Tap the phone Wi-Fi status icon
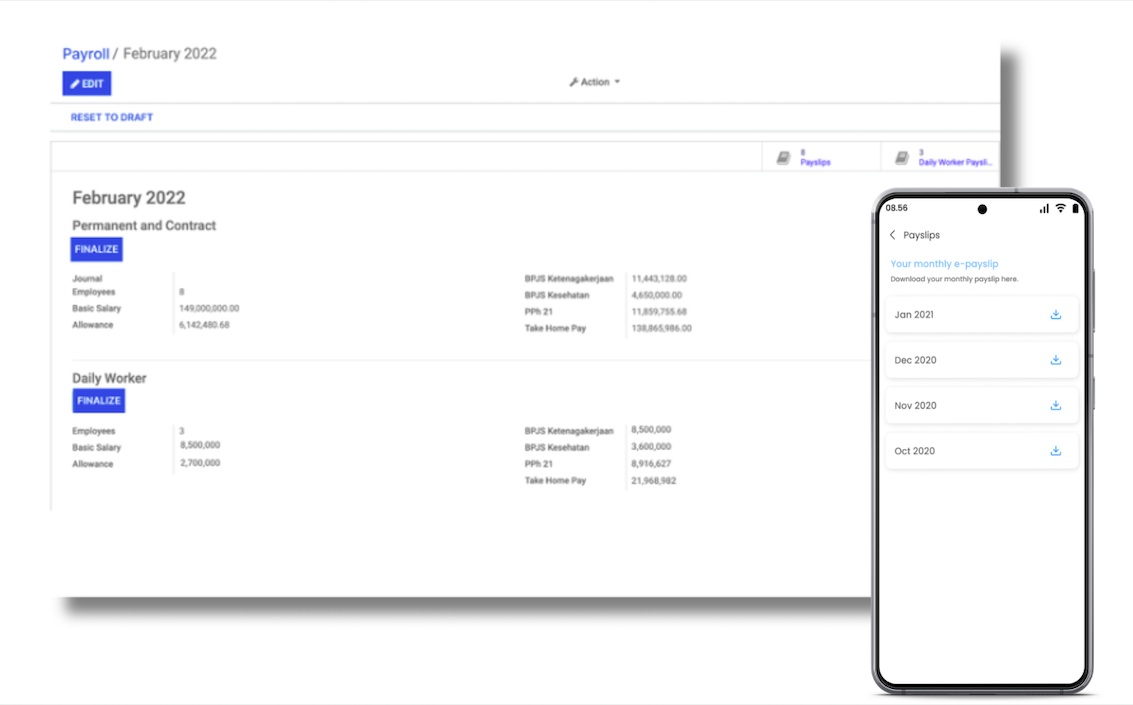 pos(1060,208)
